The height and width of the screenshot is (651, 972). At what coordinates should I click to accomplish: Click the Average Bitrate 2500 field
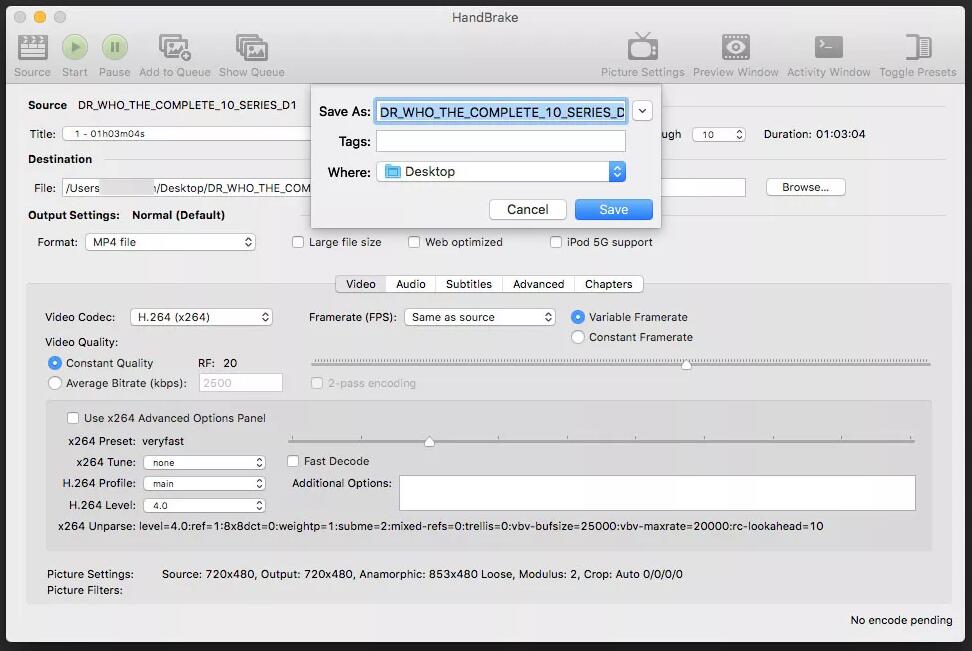click(241, 383)
